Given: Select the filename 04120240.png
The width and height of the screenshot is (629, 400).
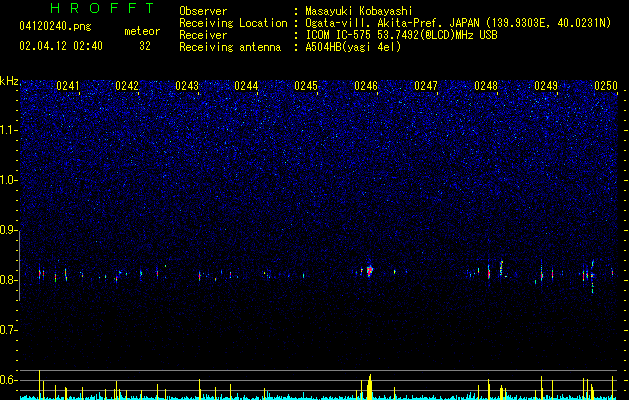Looking at the screenshot, I should 55,27.
